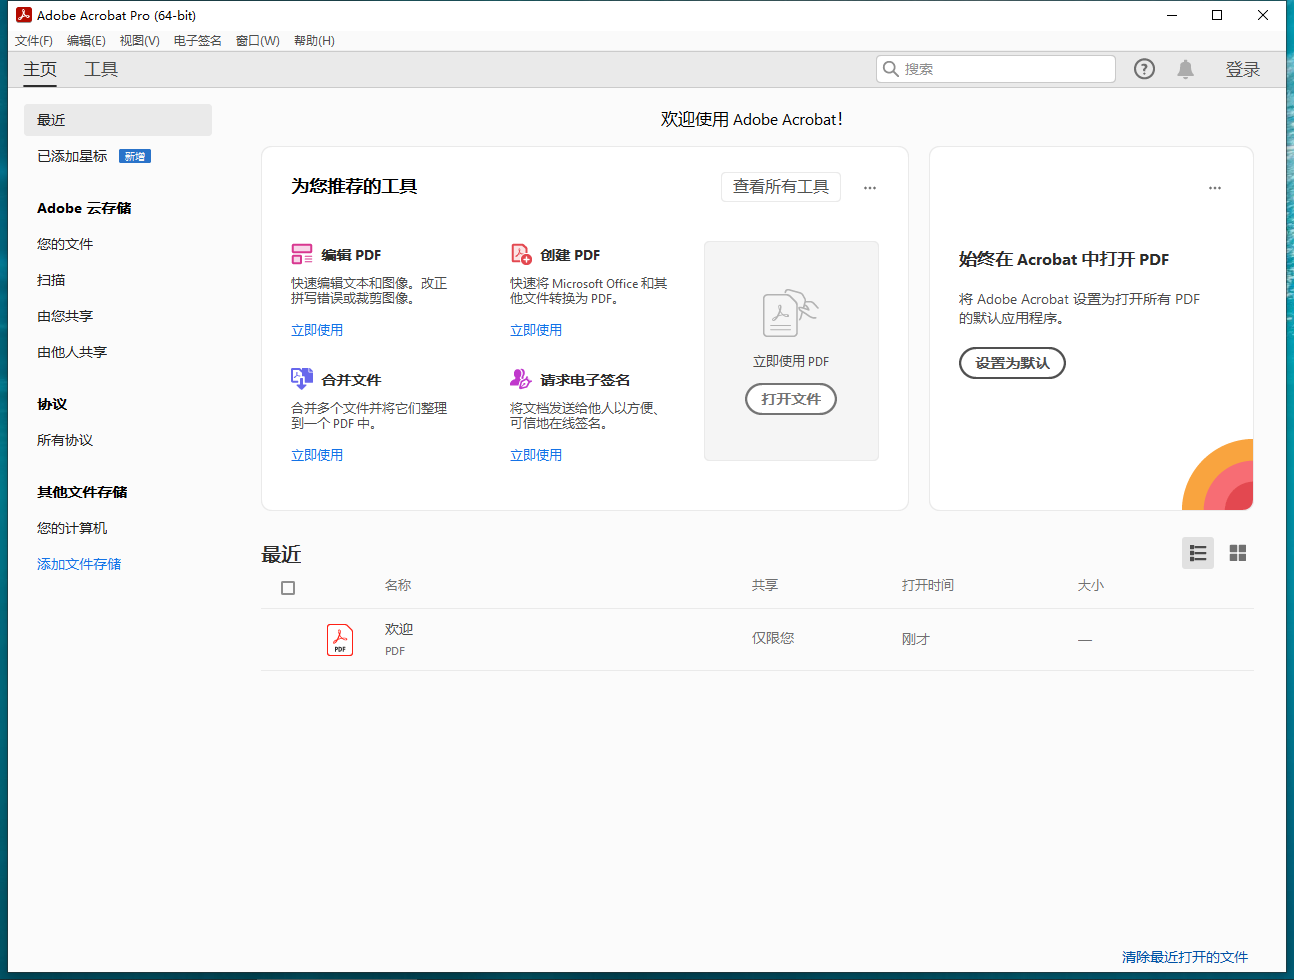Click 清除最近打开的文件 link
1294x980 pixels.
pos(1187,957)
